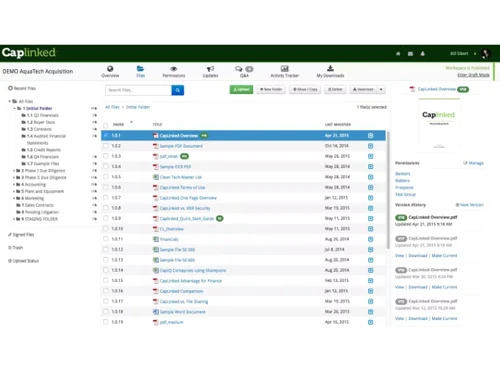Switch to the Files tab
Screen dimensions: 500x375
[140, 71]
